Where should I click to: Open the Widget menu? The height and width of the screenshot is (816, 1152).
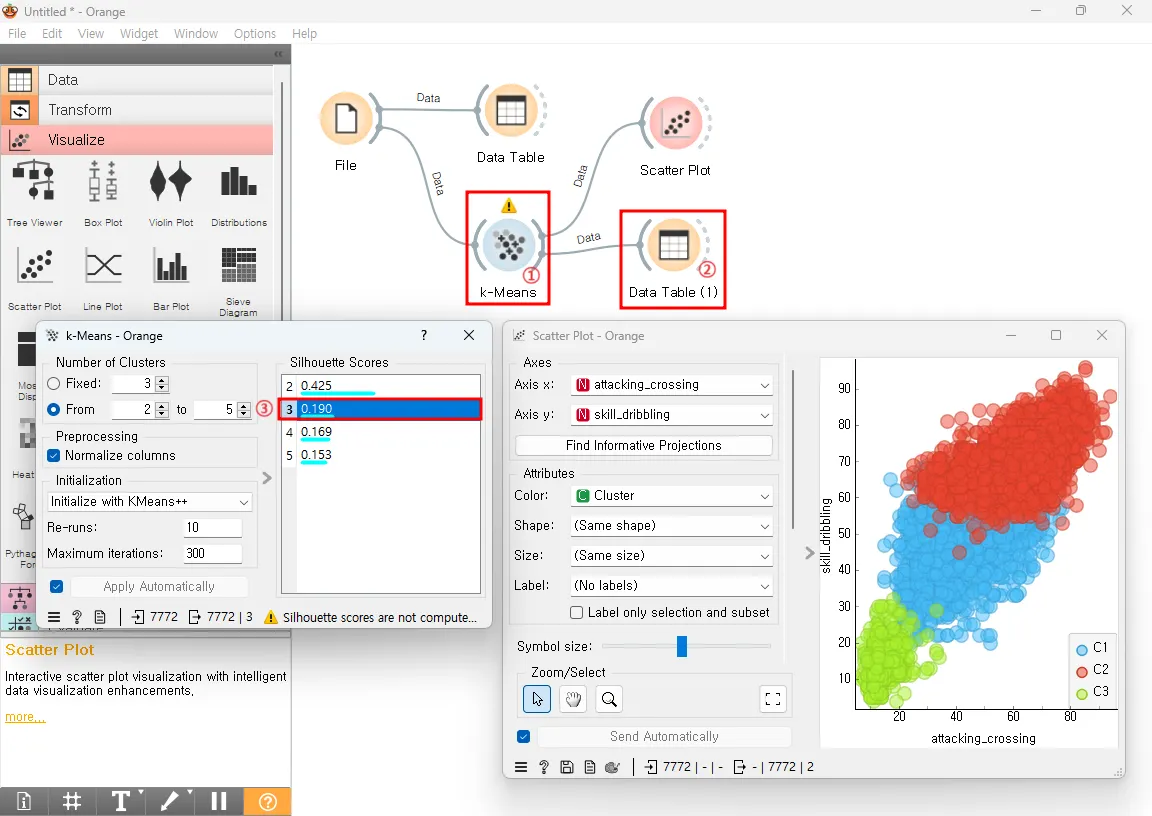139,34
